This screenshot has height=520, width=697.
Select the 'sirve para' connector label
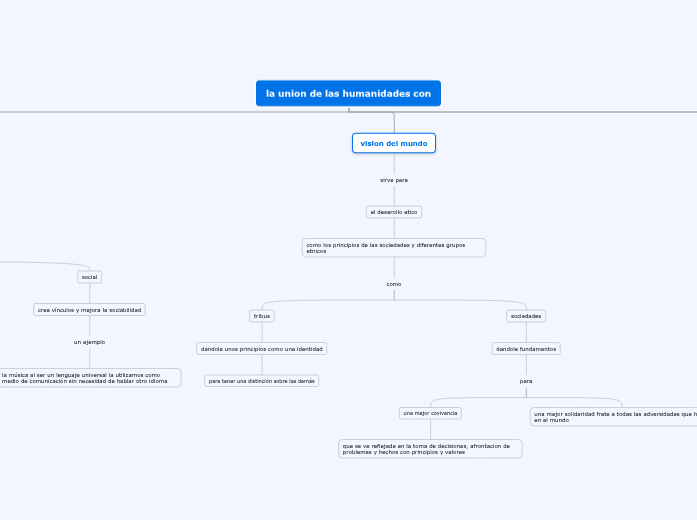point(394,180)
